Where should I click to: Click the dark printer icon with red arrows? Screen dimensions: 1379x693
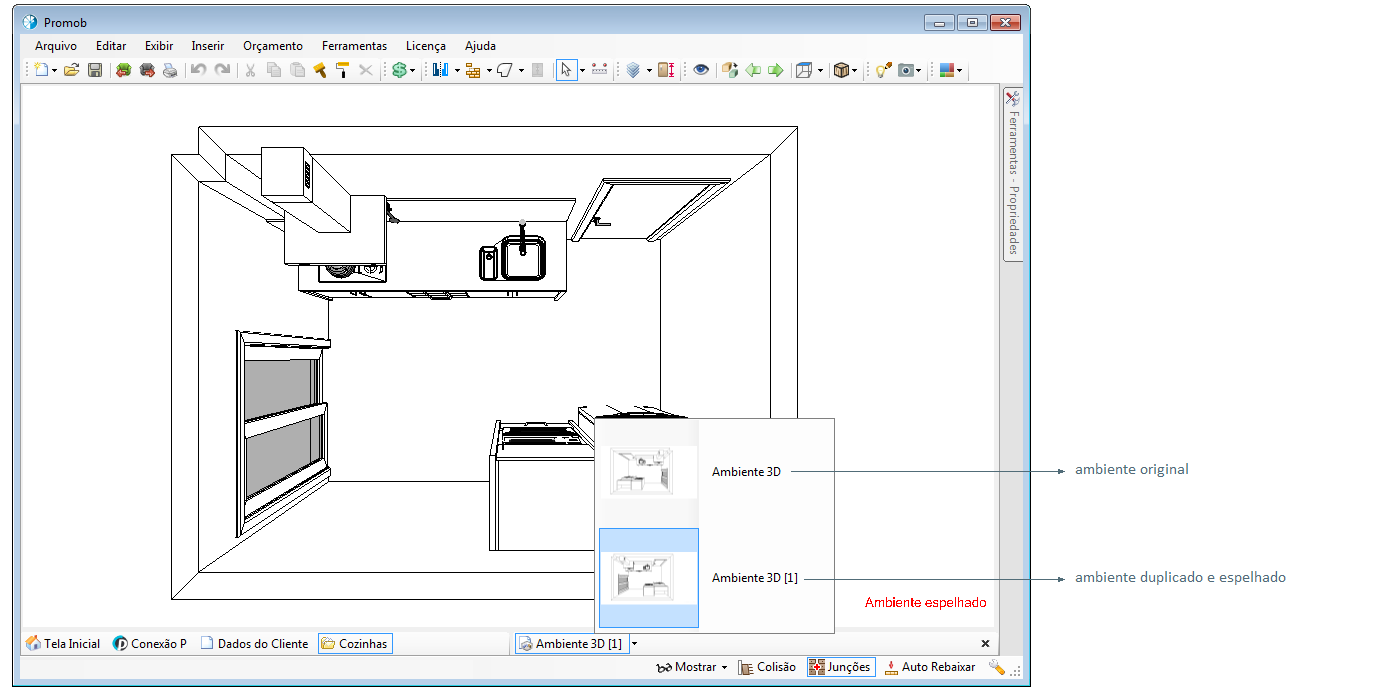[147, 70]
